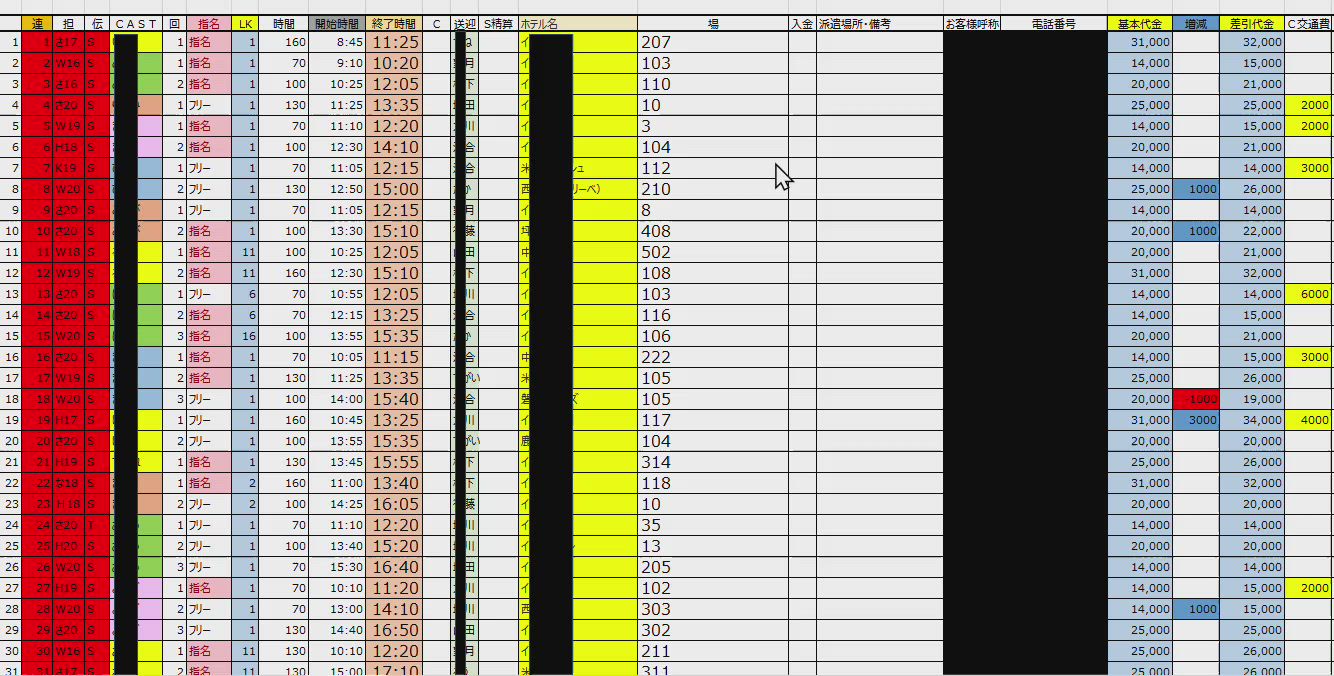Click the 16:05 end time cell
This screenshot has width=1334, height=676.
coord(394,504)
